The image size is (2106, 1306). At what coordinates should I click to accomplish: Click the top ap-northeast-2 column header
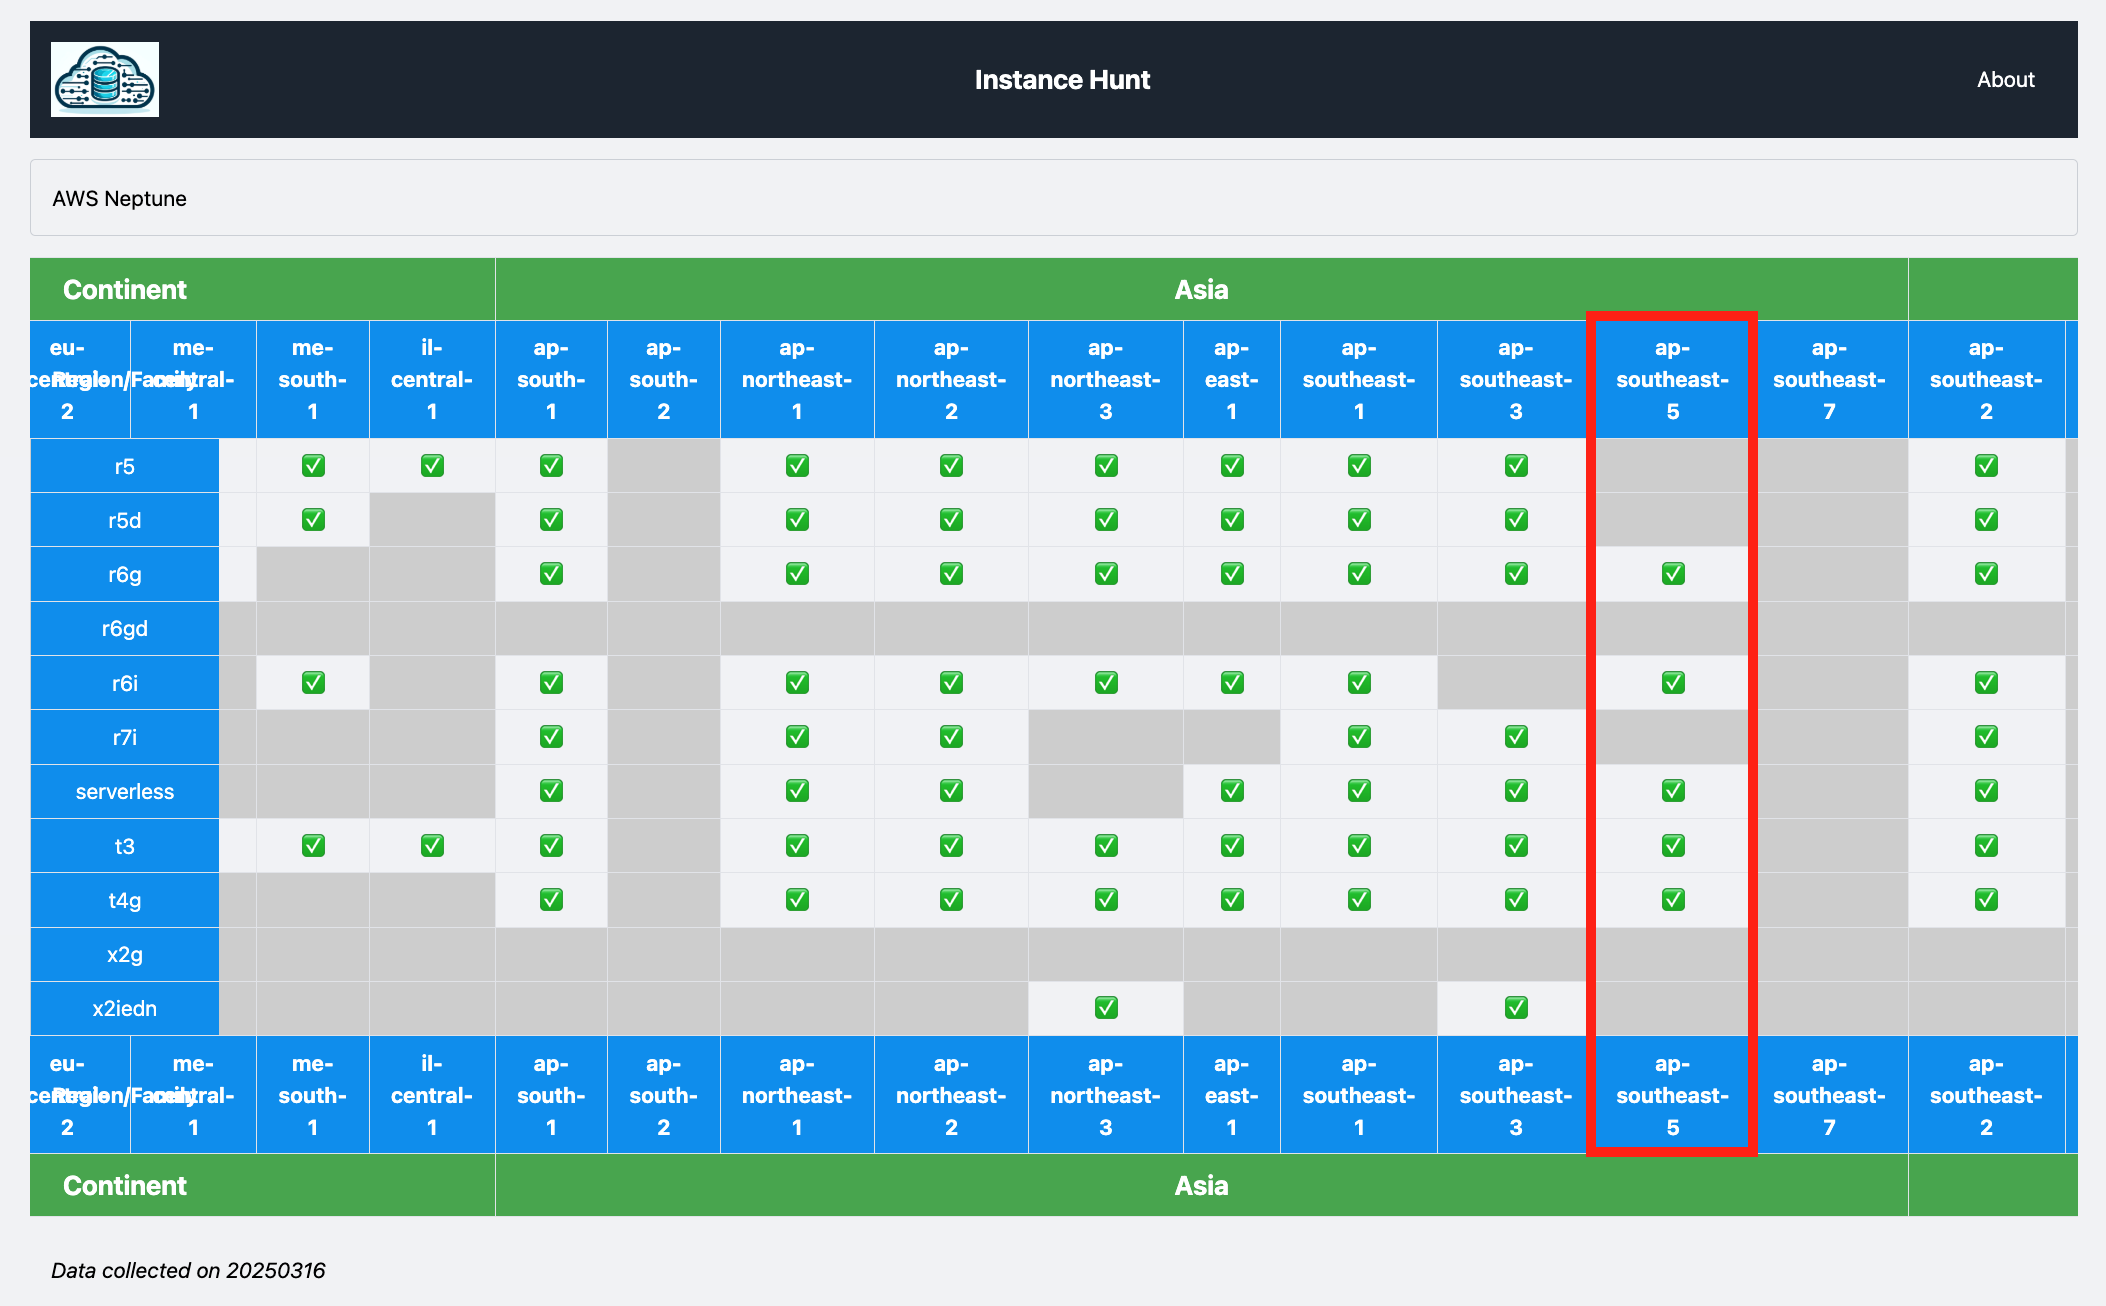pos(951,380)
